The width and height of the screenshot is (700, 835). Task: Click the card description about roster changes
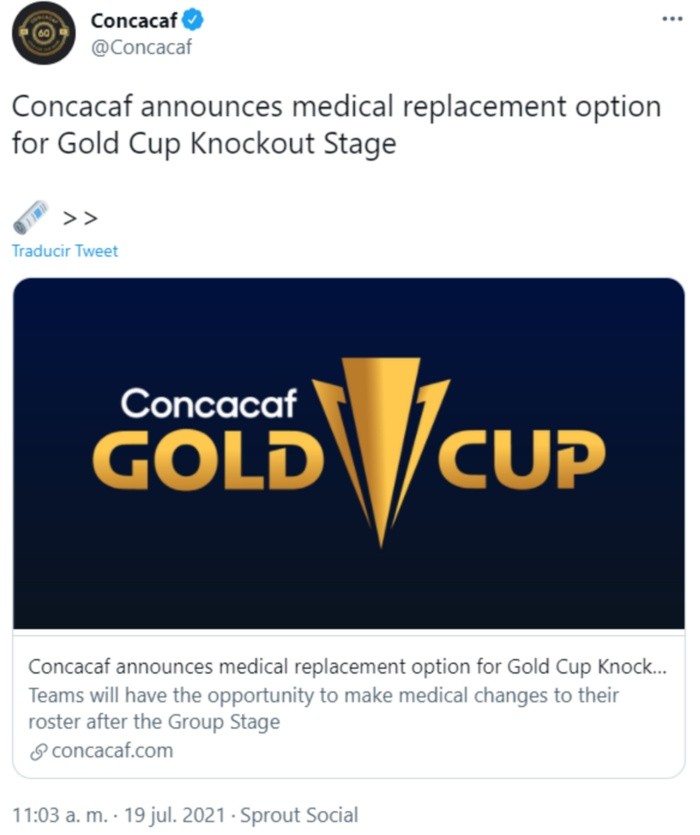point(323,708)
